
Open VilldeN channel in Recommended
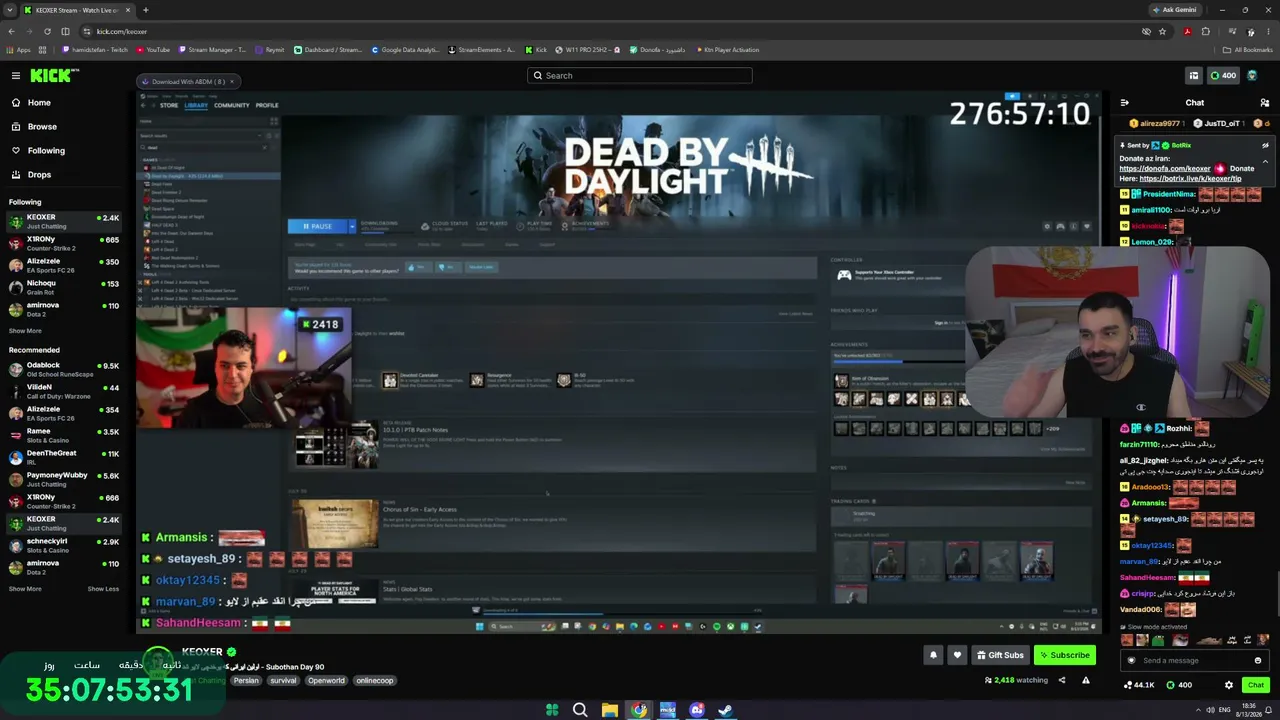click(64, 392)
